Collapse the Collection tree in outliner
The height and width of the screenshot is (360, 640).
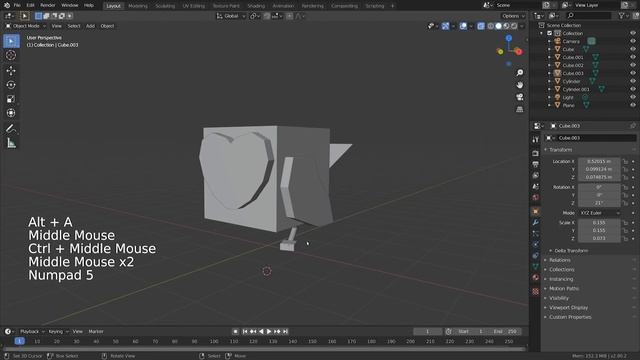tap(542, 33)
